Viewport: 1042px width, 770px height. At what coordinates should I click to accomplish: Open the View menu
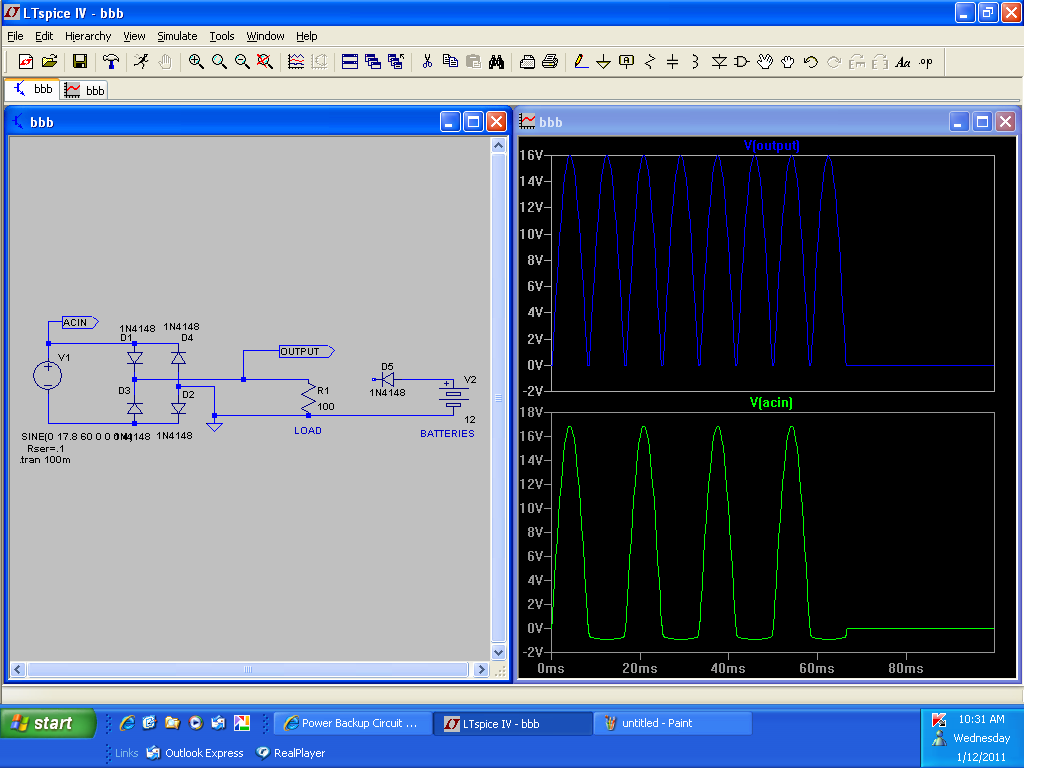click(134, 36)
